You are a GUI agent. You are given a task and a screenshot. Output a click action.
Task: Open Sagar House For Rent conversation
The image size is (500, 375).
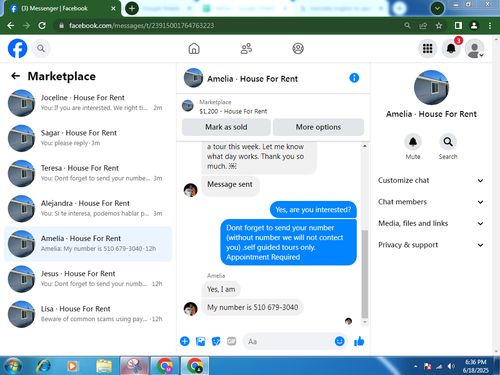point(88,138)
